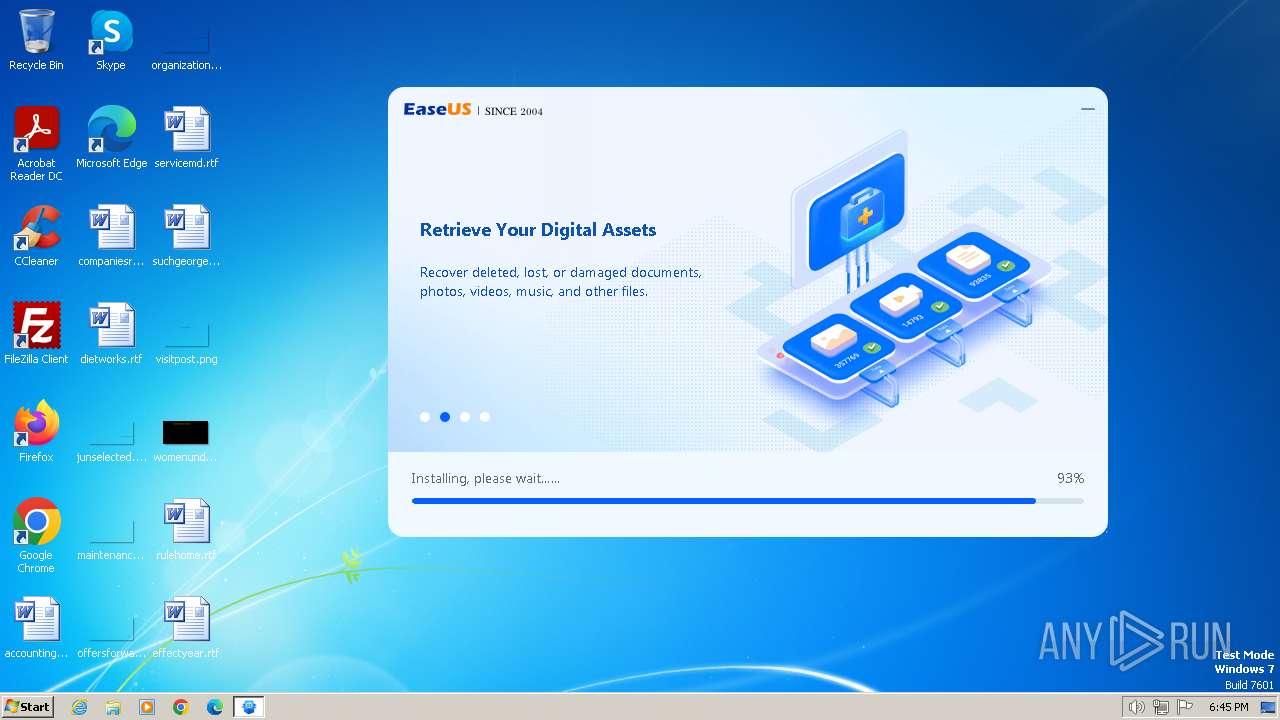Select the suchgeorge... document icon
Screen dimensions: 1280x720
186,236
